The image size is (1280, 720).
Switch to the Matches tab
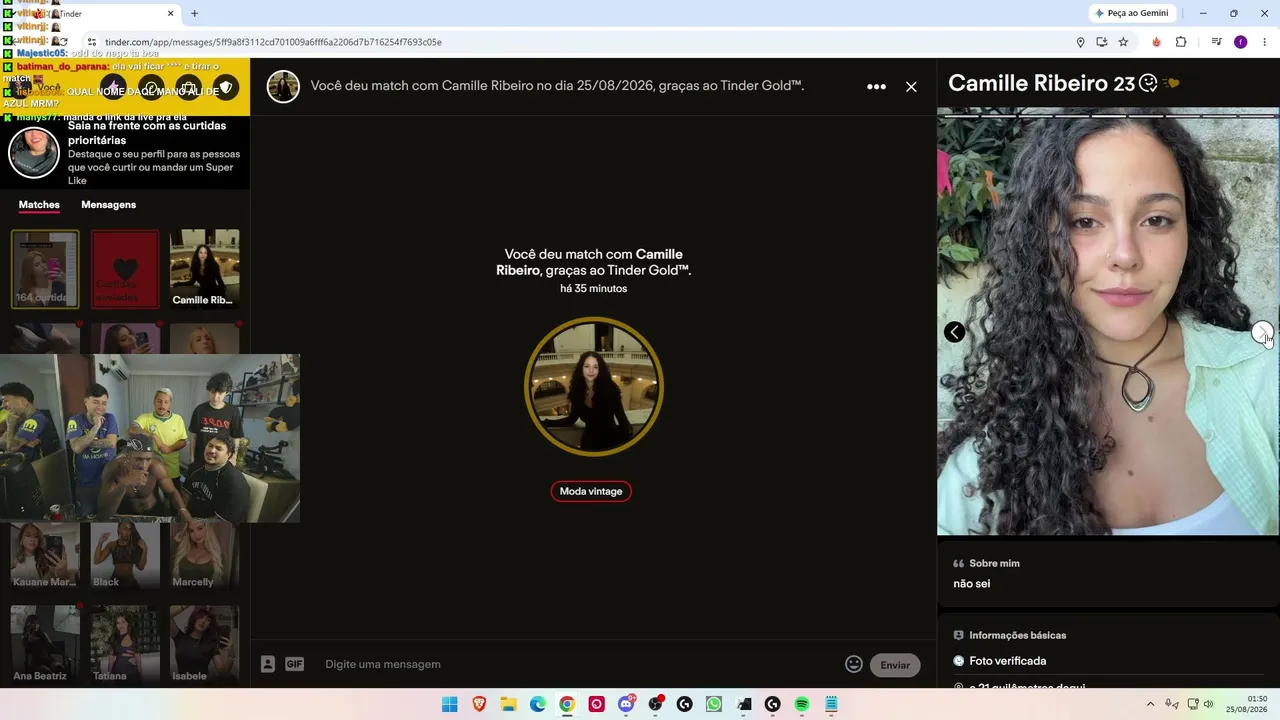[x=39, y=205]
